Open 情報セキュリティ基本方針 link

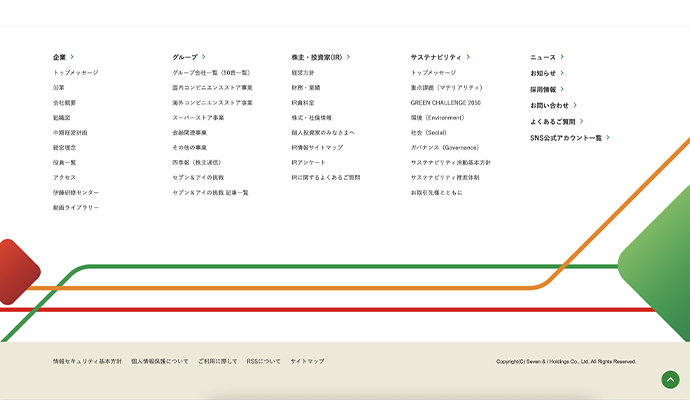(x=87, y=361)
